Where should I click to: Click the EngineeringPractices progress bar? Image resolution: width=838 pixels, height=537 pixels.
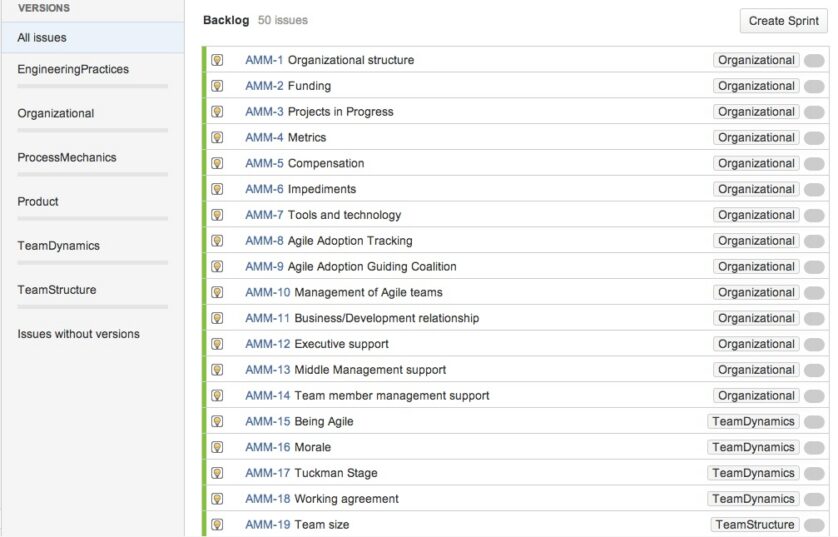coord(92,86)
